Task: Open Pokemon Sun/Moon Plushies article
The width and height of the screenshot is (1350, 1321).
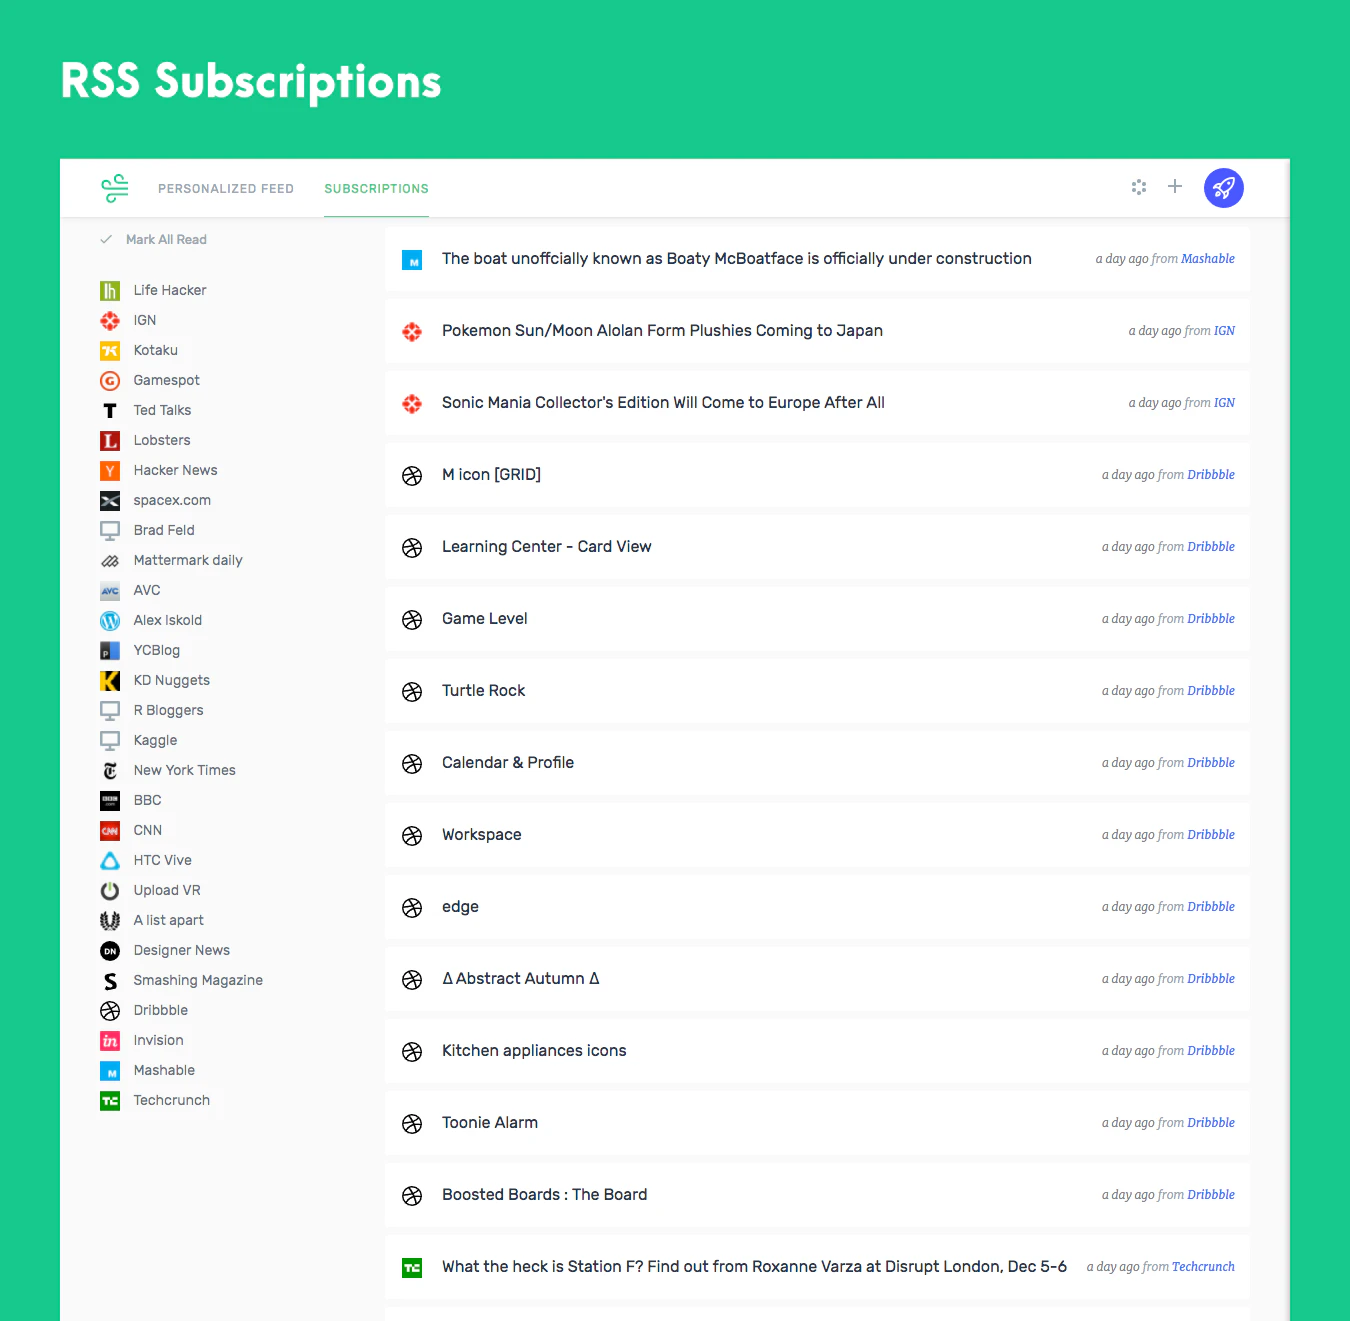Action: [x=662, y=330]
